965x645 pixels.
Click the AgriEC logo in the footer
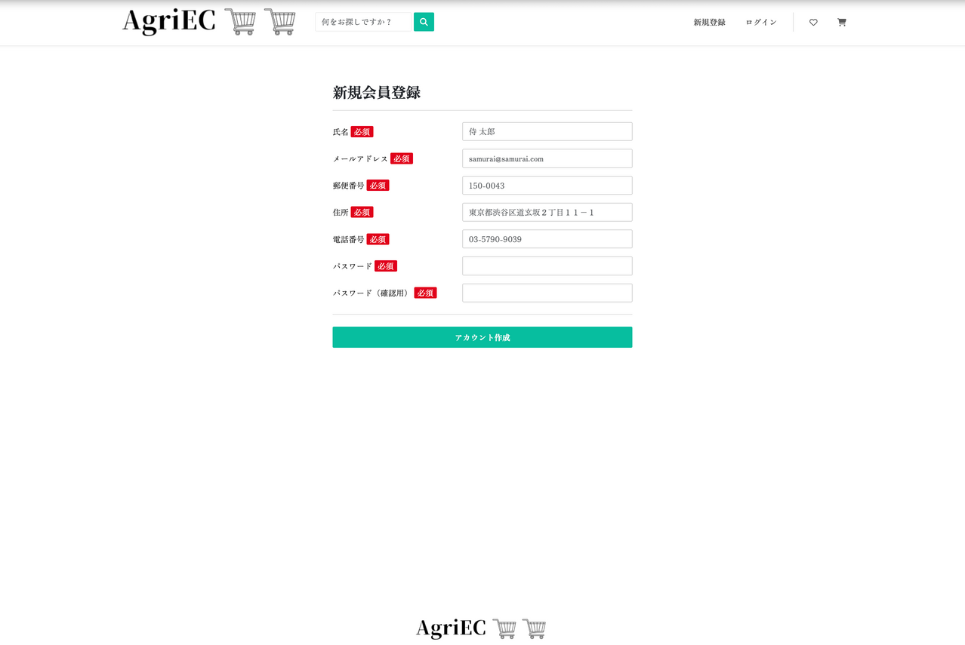481,628
